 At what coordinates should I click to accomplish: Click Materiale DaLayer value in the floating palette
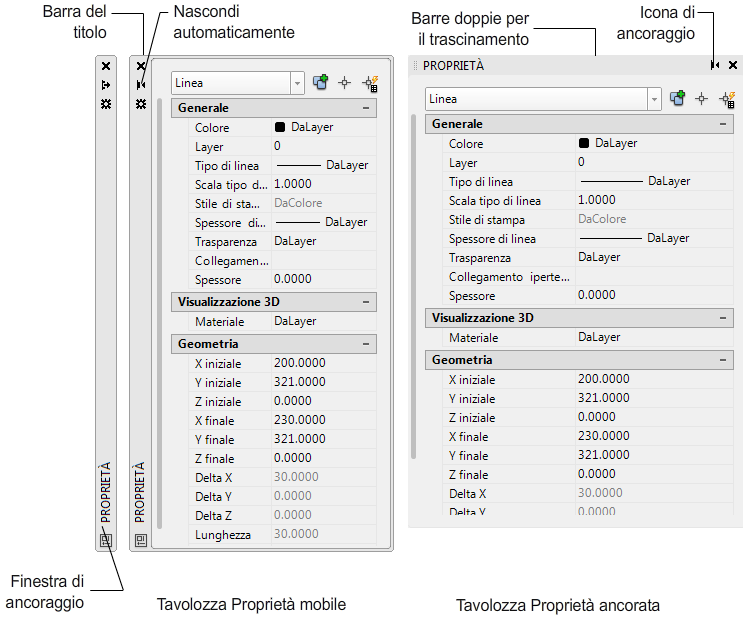point(324,321)
